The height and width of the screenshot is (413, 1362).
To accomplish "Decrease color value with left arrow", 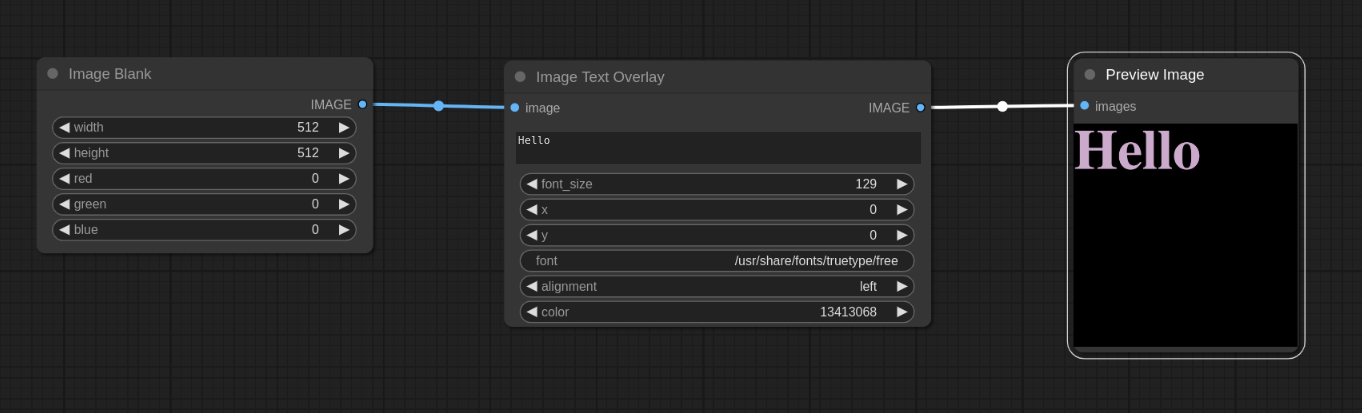I will click(532, 312).
